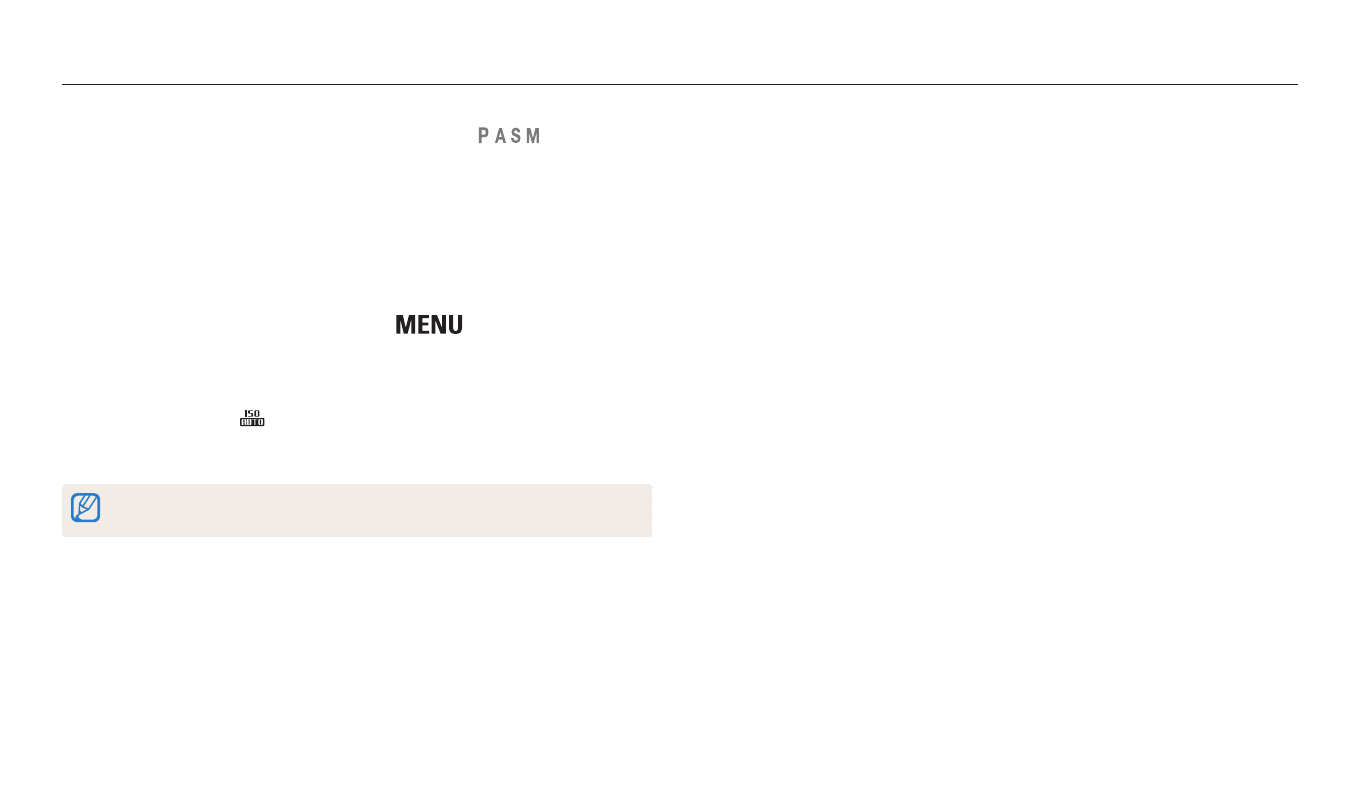Pick the final M (Manual) mode letter in PASM
Viewport: 1361px width, 794px height.
[x=534, y=136]
